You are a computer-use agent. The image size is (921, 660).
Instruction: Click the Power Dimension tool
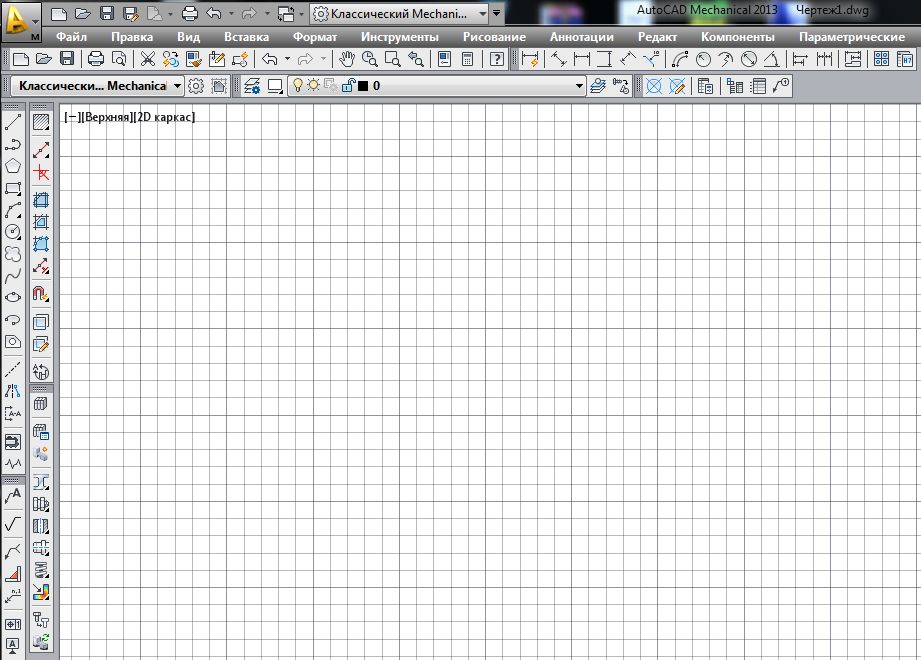click(x=530, y=59)
